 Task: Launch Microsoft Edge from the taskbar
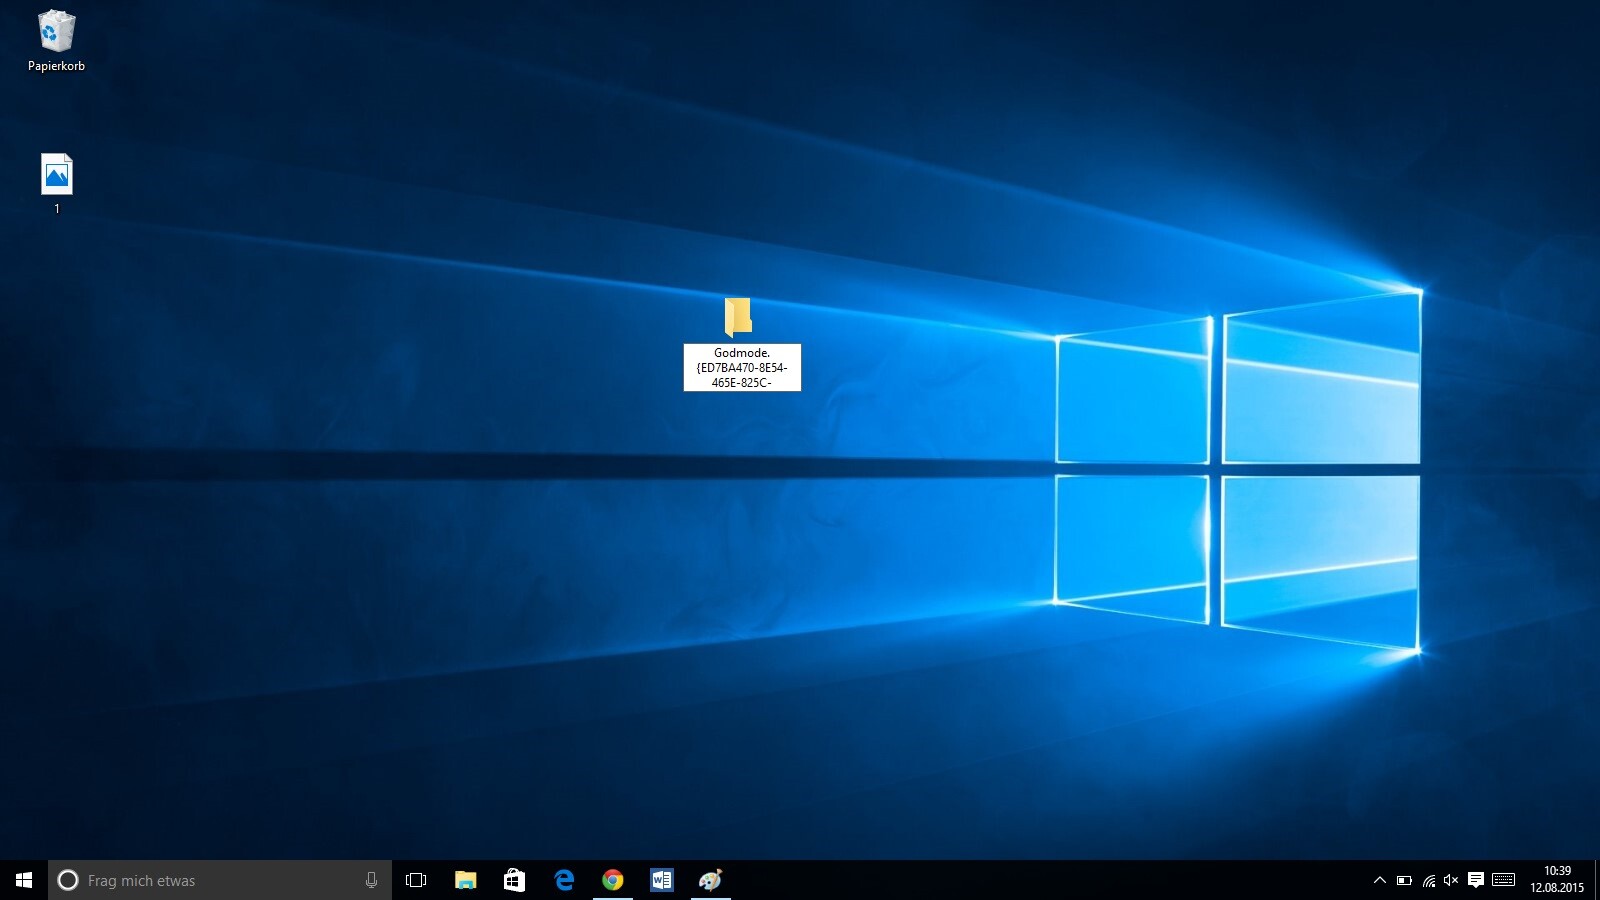(564, 880)
